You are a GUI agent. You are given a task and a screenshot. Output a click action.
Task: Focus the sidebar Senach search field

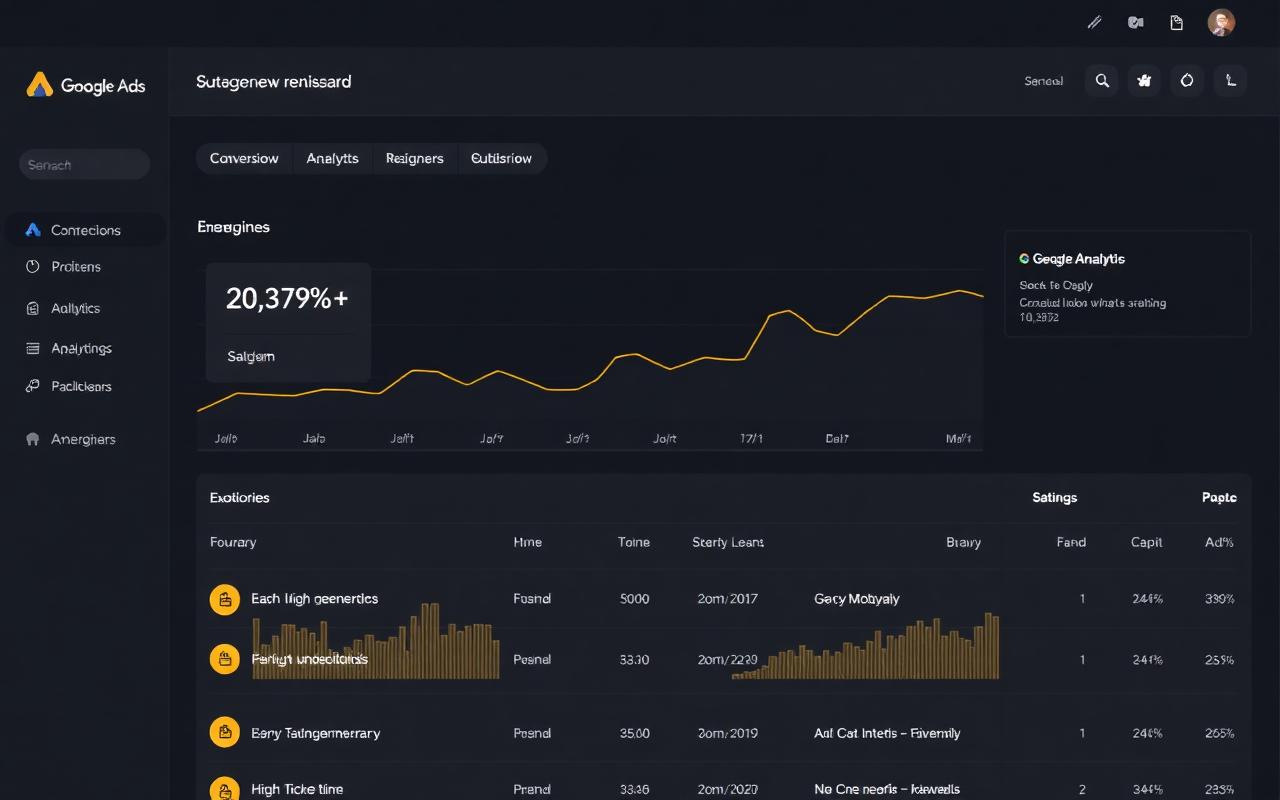(x=85, y=164)
